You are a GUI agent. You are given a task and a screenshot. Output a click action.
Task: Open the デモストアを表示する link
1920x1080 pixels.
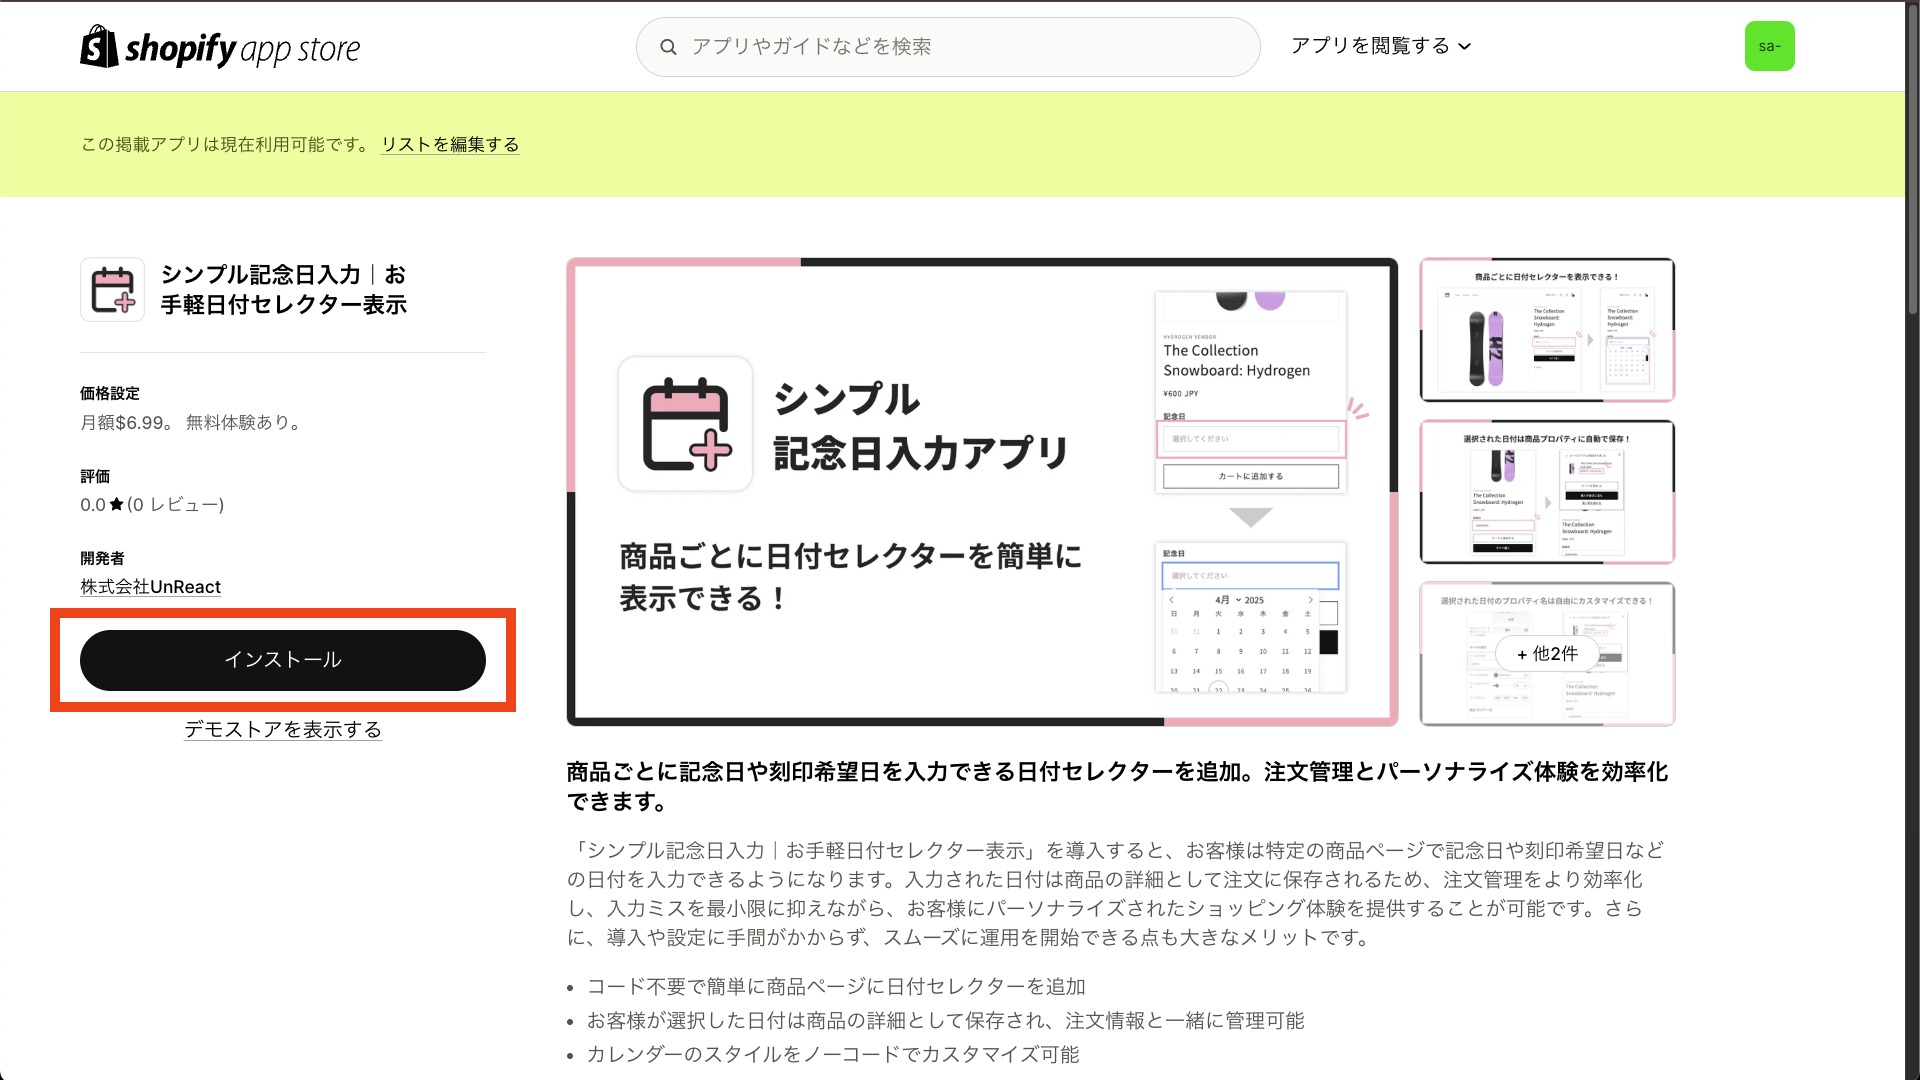(x=283, y=730)
